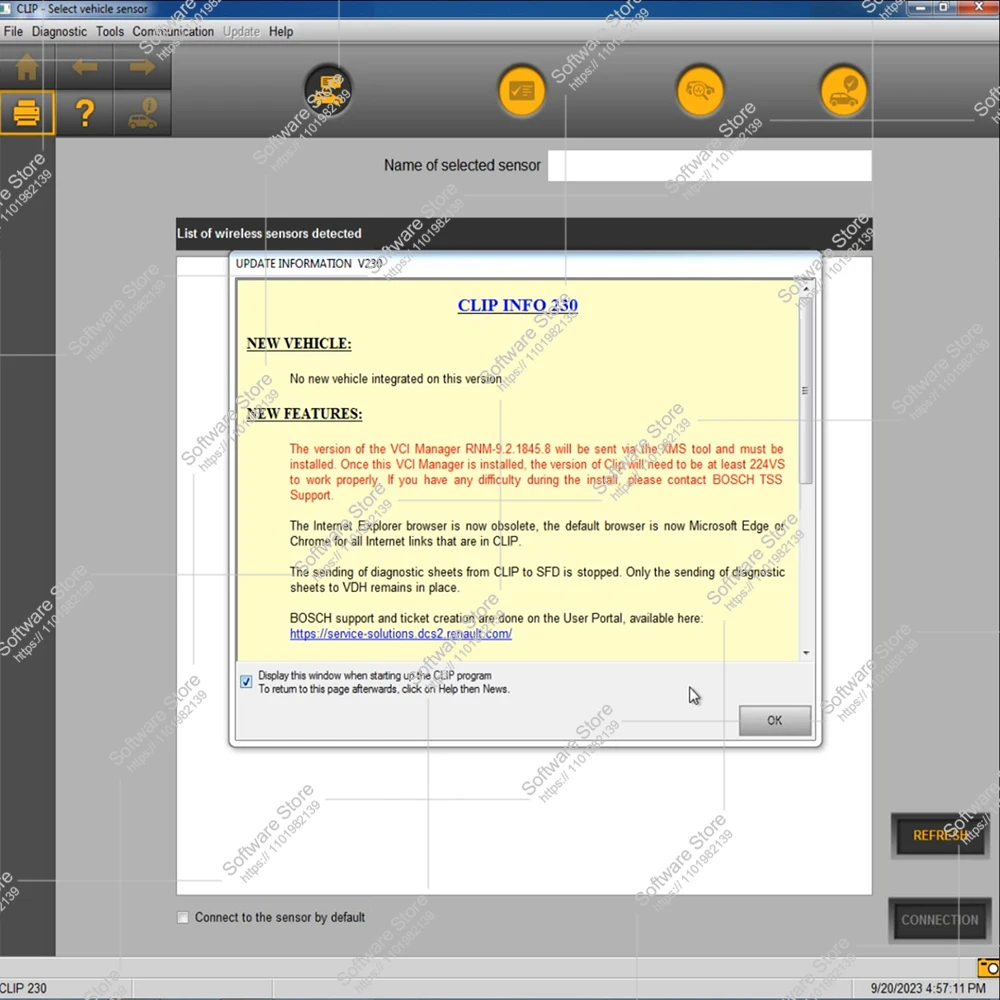The image size is (1000, 1000).
Task: Click the back arrow icon
Action: pos(84,67)
